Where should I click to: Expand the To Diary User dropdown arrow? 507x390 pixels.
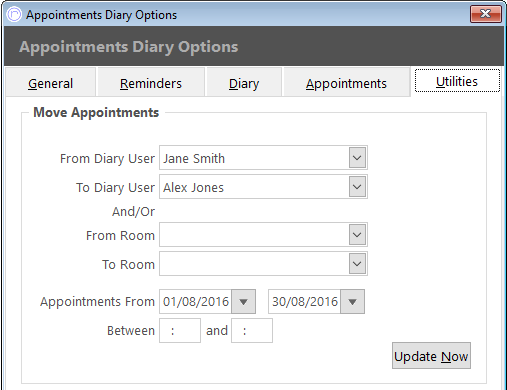coord(357,187)
